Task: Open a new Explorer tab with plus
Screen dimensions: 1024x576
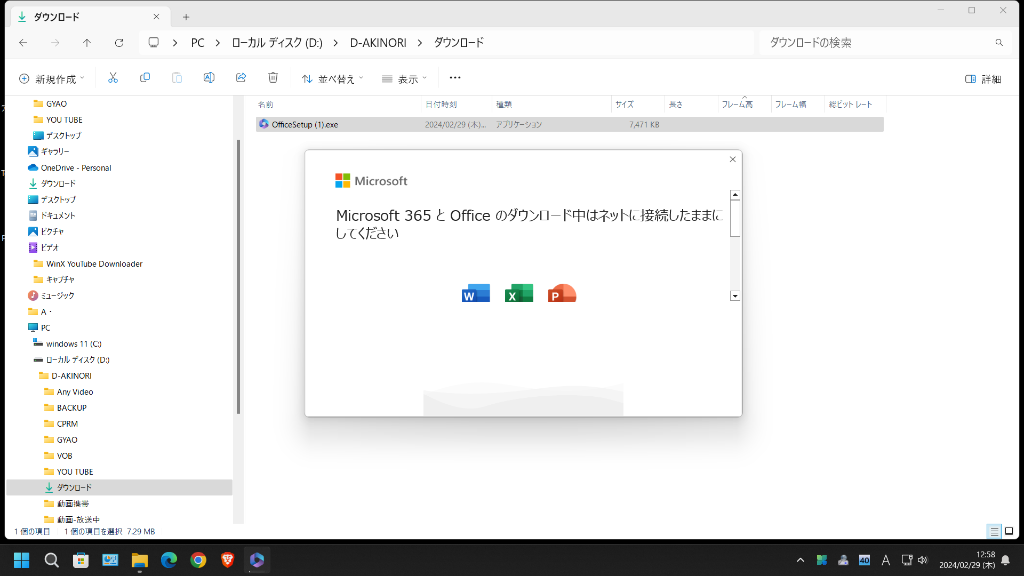Action: pyautogui.click(x=186, y=17)
